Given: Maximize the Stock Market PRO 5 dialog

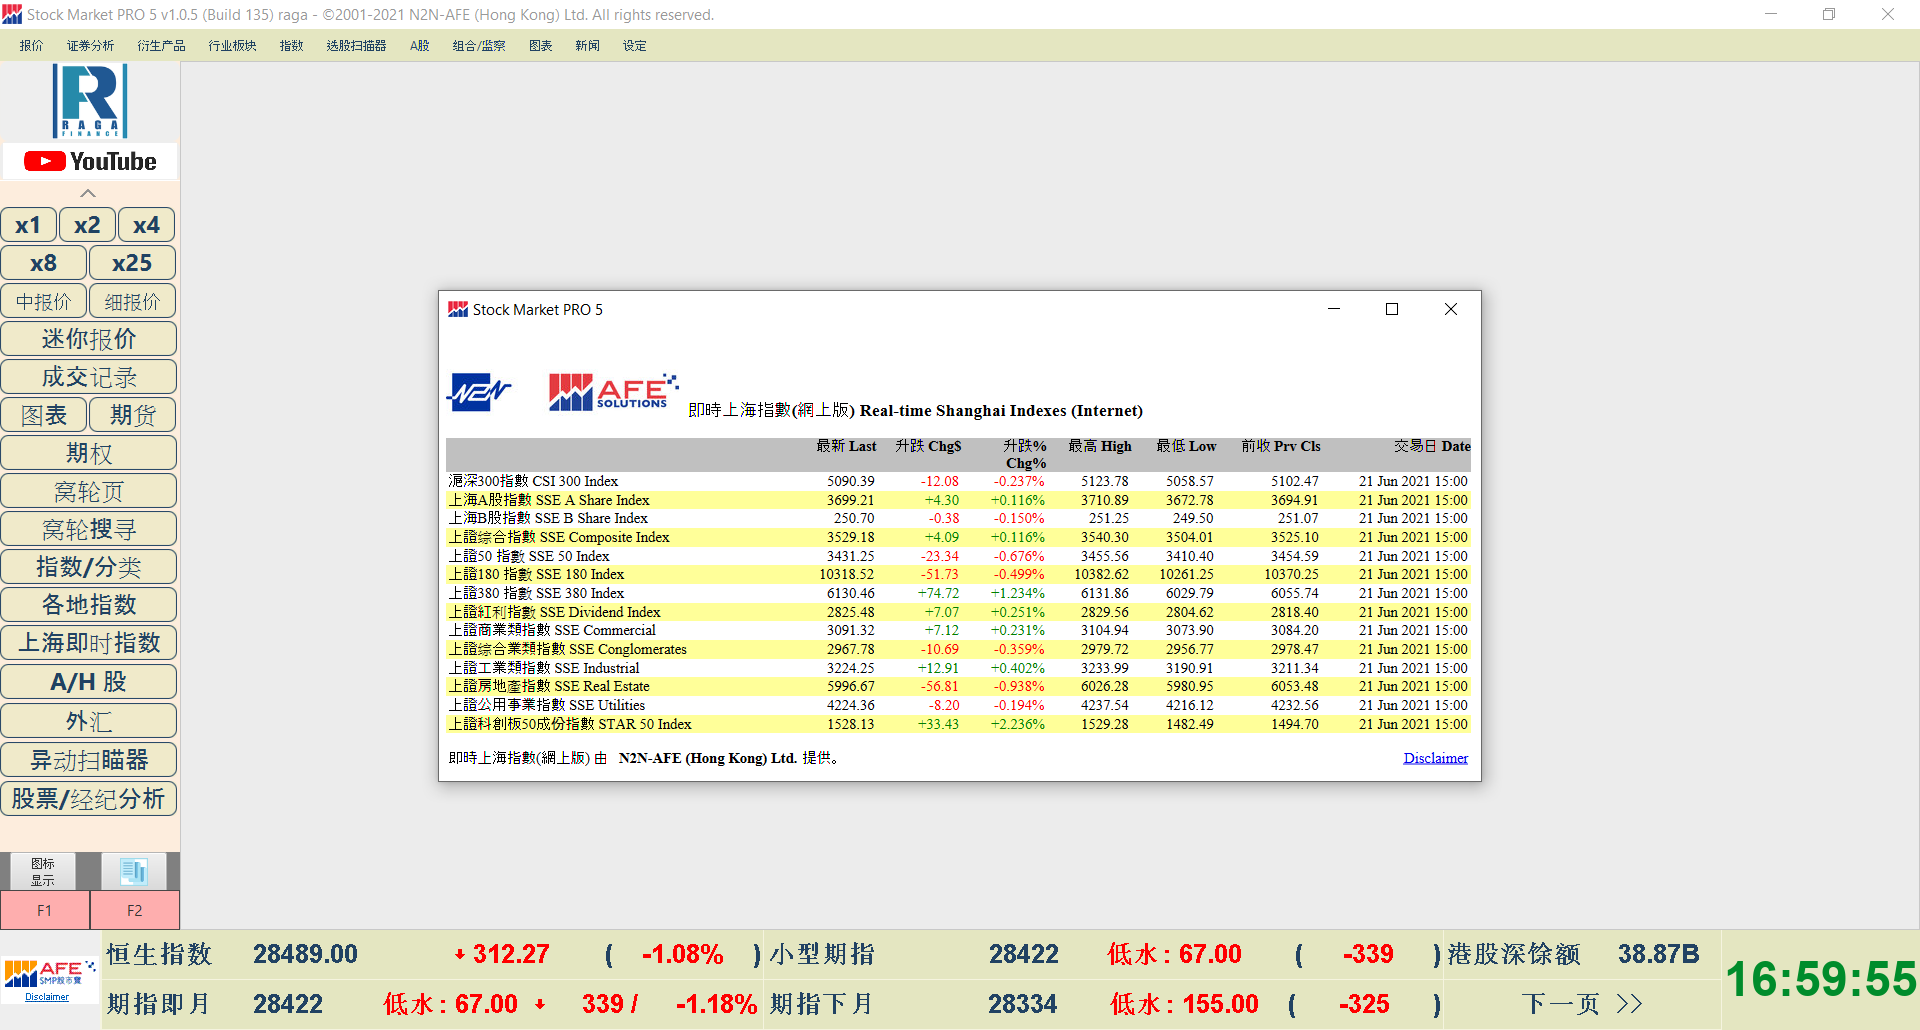Looking at the screenshot, I should tap(1391, 309).
